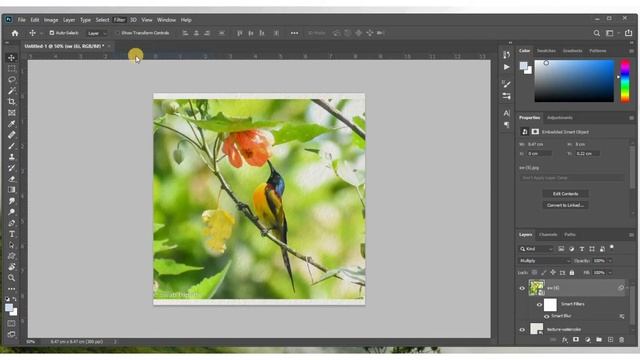Open more align options three dots
This screenshot has width=640, height=360.
294,33
